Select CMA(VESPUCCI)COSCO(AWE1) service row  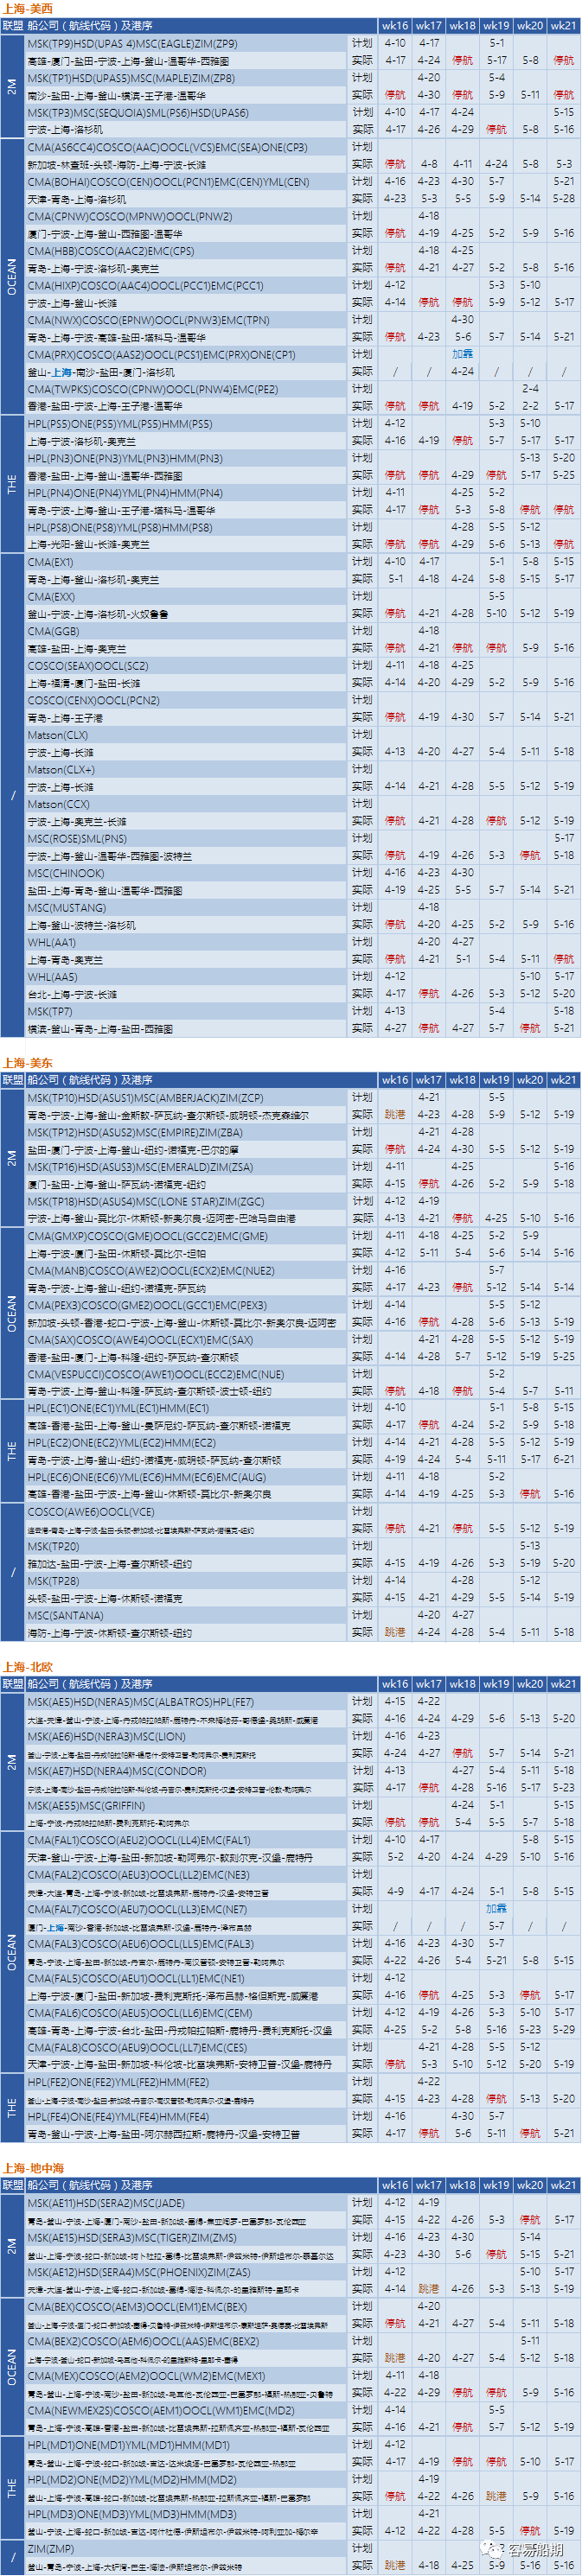pos(186,1374)
